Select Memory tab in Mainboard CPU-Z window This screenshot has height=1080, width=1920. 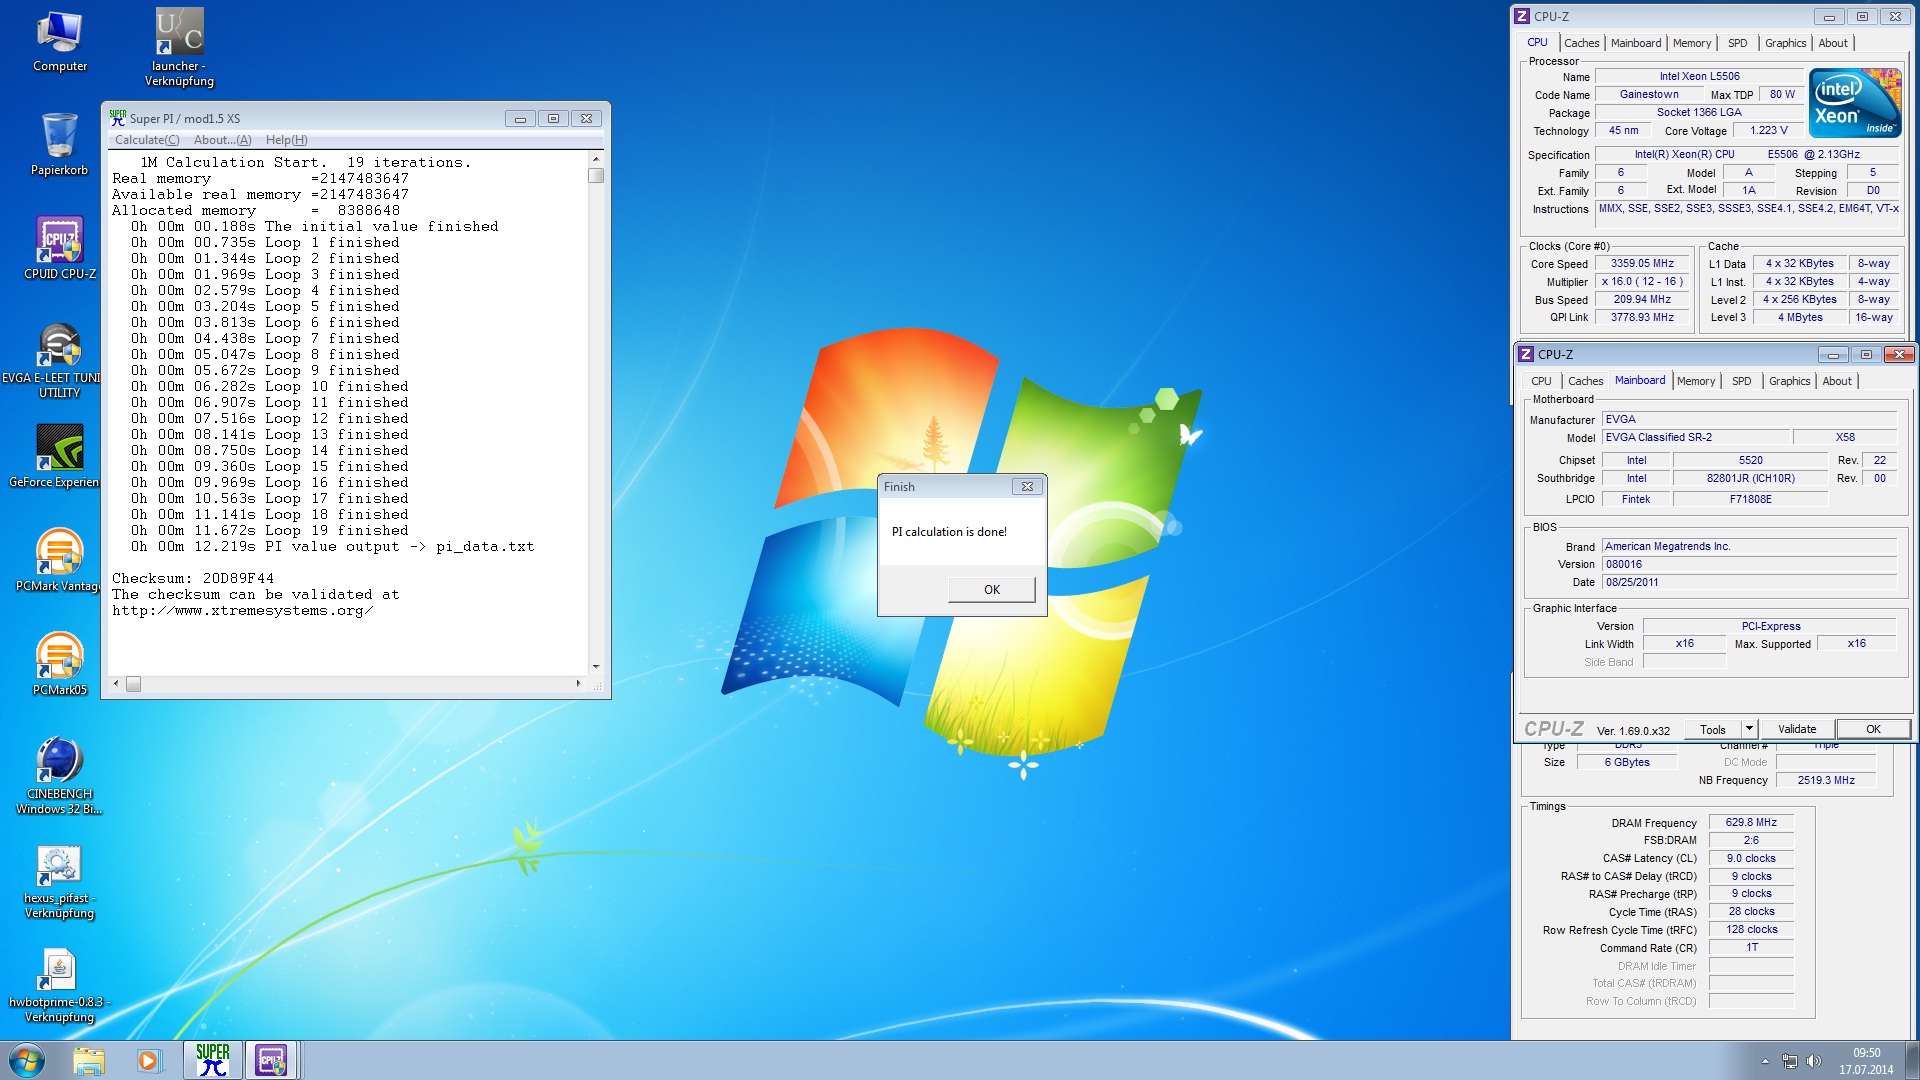coord(1696,381)
